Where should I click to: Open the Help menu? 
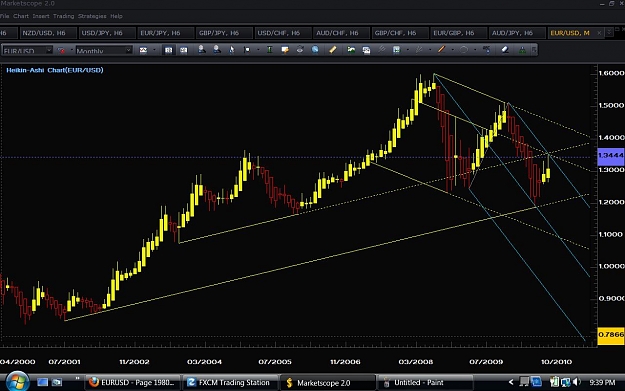tap(116, 16)
